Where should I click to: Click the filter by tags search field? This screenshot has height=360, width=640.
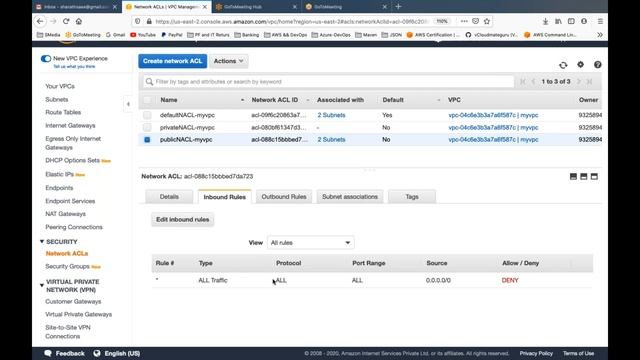tap(328, 82)
